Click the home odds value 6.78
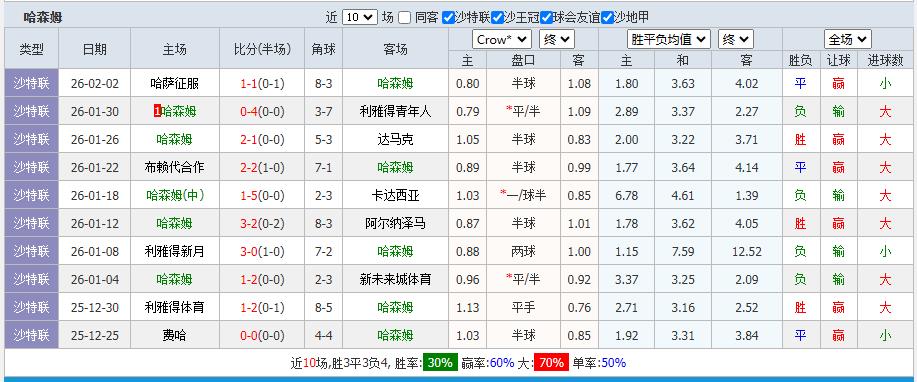Viewport: 917px width, 382px height. pos(627,195)
